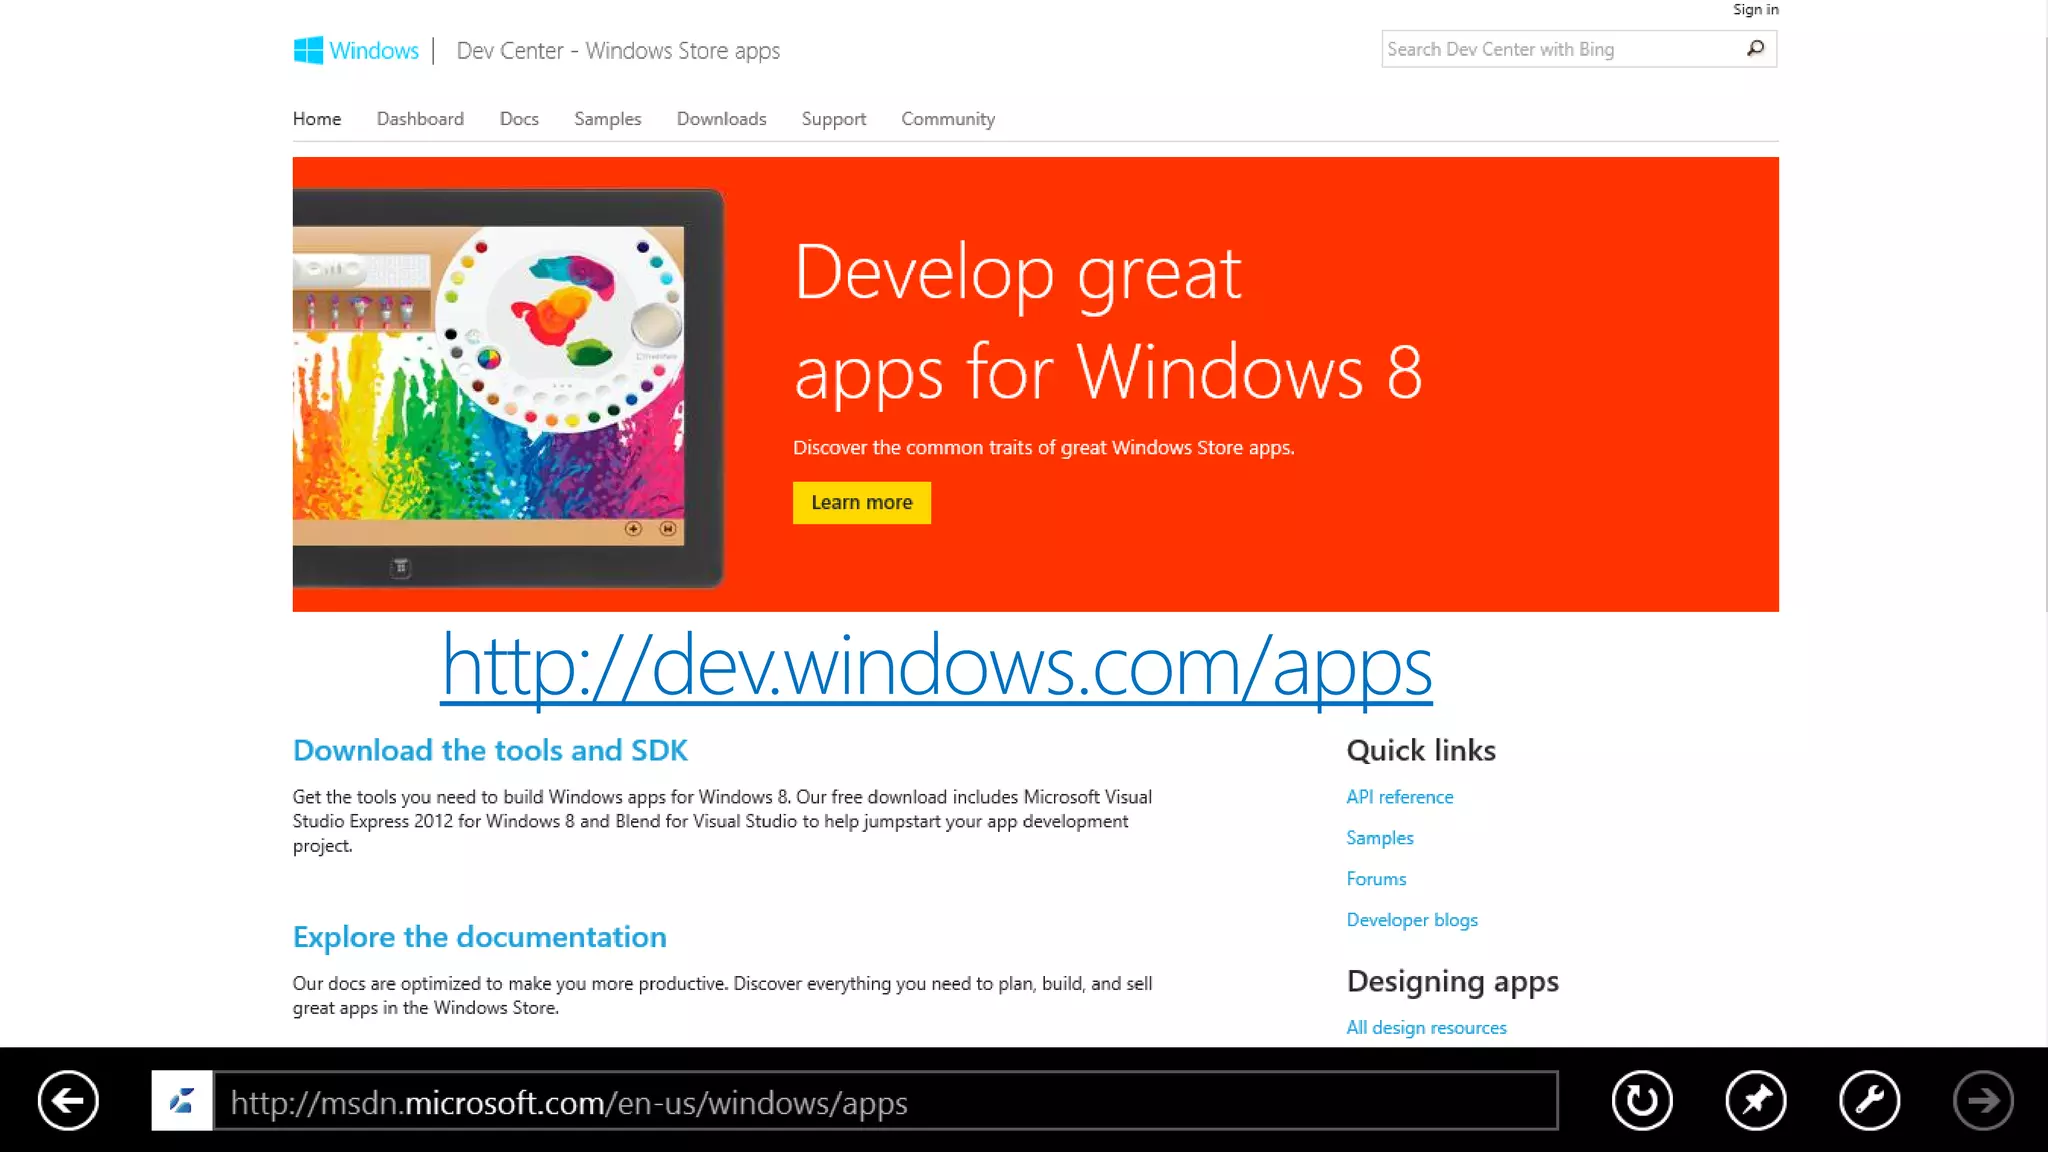This screenshot has height=1152, width=2048.
Task: Open the Dashboard tab
Action: pyautogui.click(x=420, y=119)
